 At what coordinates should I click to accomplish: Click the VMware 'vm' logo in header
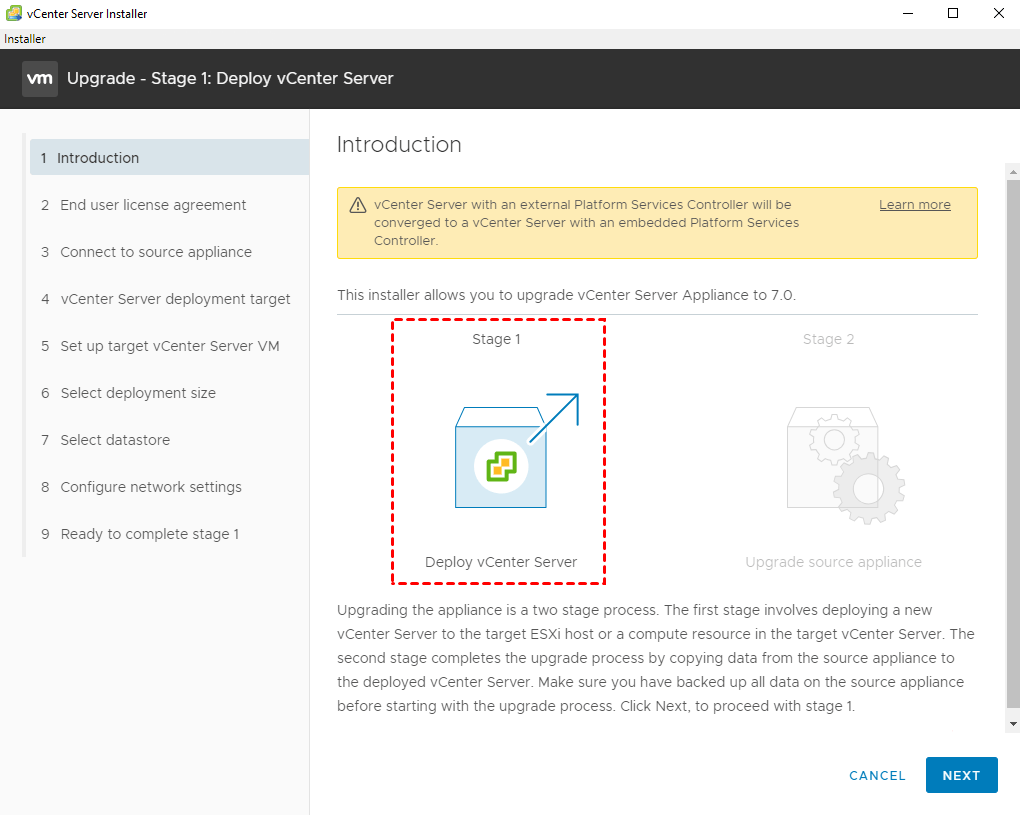pos(40,79)
